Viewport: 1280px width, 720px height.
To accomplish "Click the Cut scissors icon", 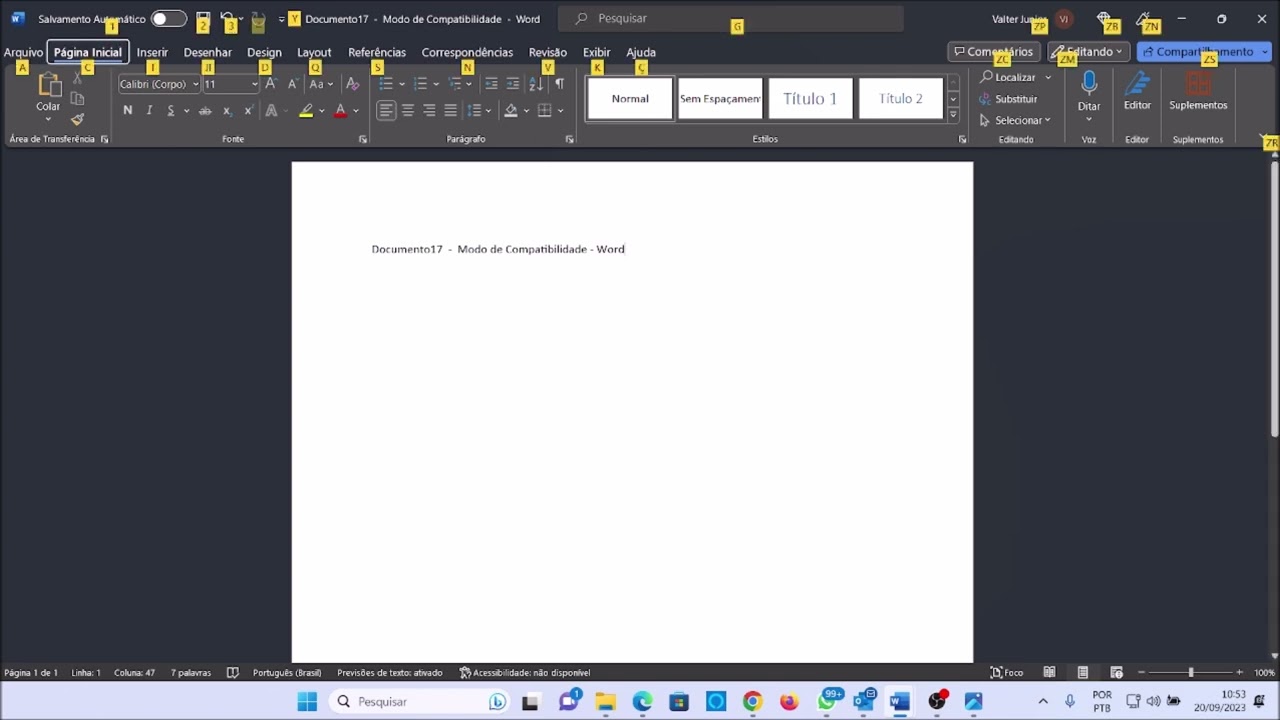I will (x=77, y=79).
